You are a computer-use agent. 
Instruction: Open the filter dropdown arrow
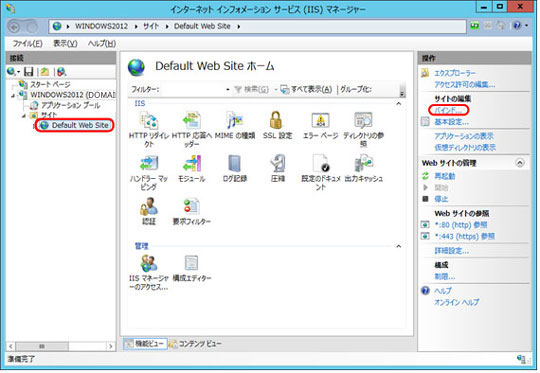pos(228,90)
